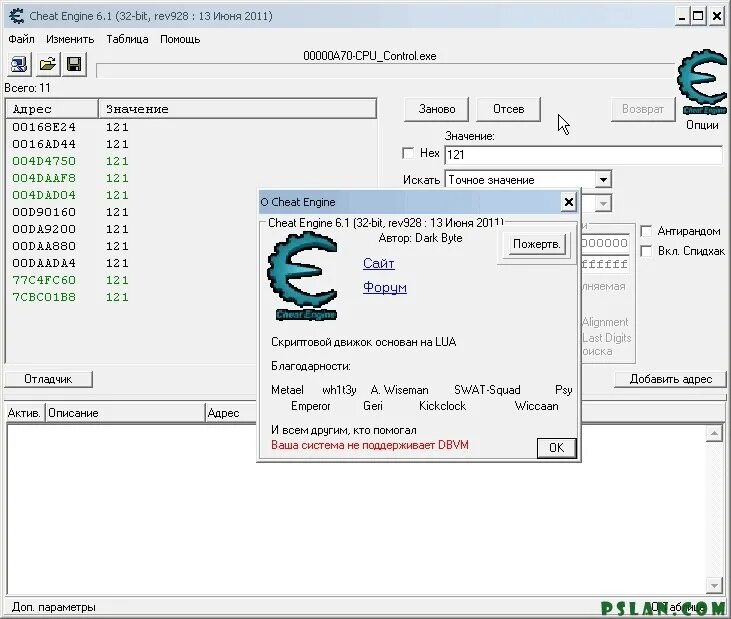The image size is (731, 619).
Task: Click Доп. параметры in status bar
Action: pos(54,607)
